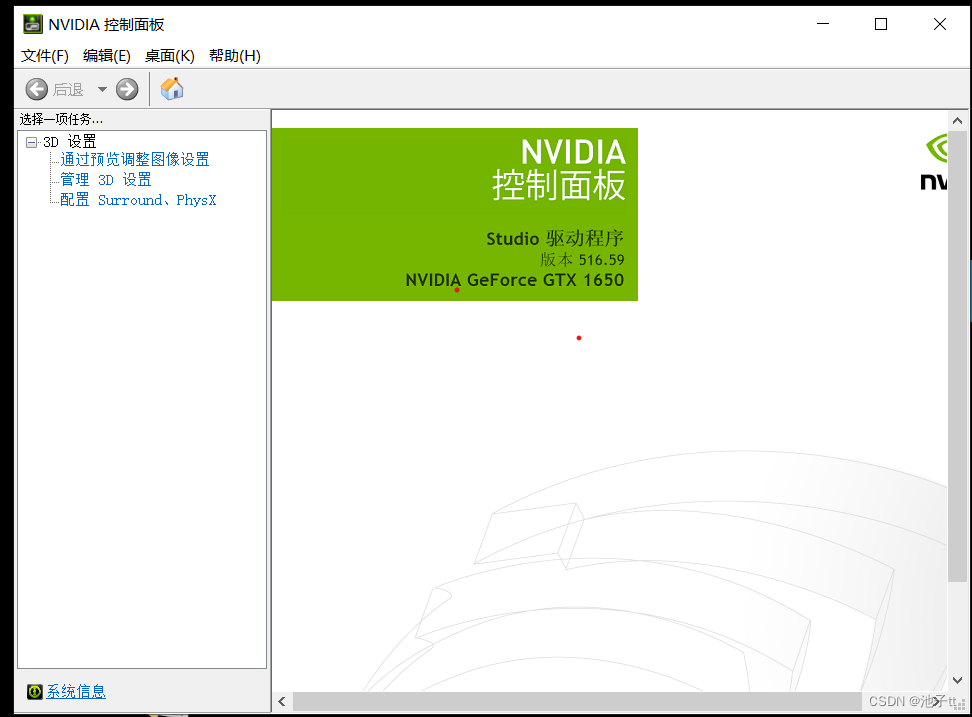Viewport: 972px width, 717px height.
Task: Navigate back using the back arrow icon
Action: [36, 88]
